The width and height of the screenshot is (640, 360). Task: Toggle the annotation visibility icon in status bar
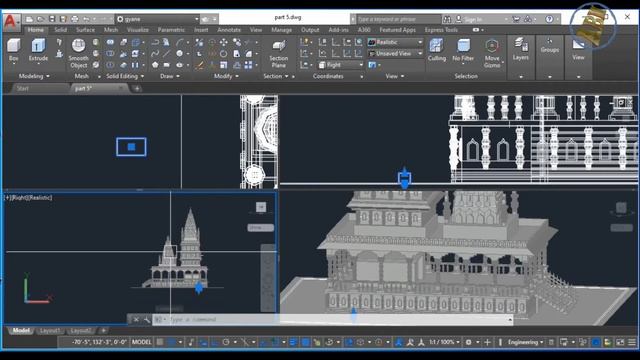[399, 342]
